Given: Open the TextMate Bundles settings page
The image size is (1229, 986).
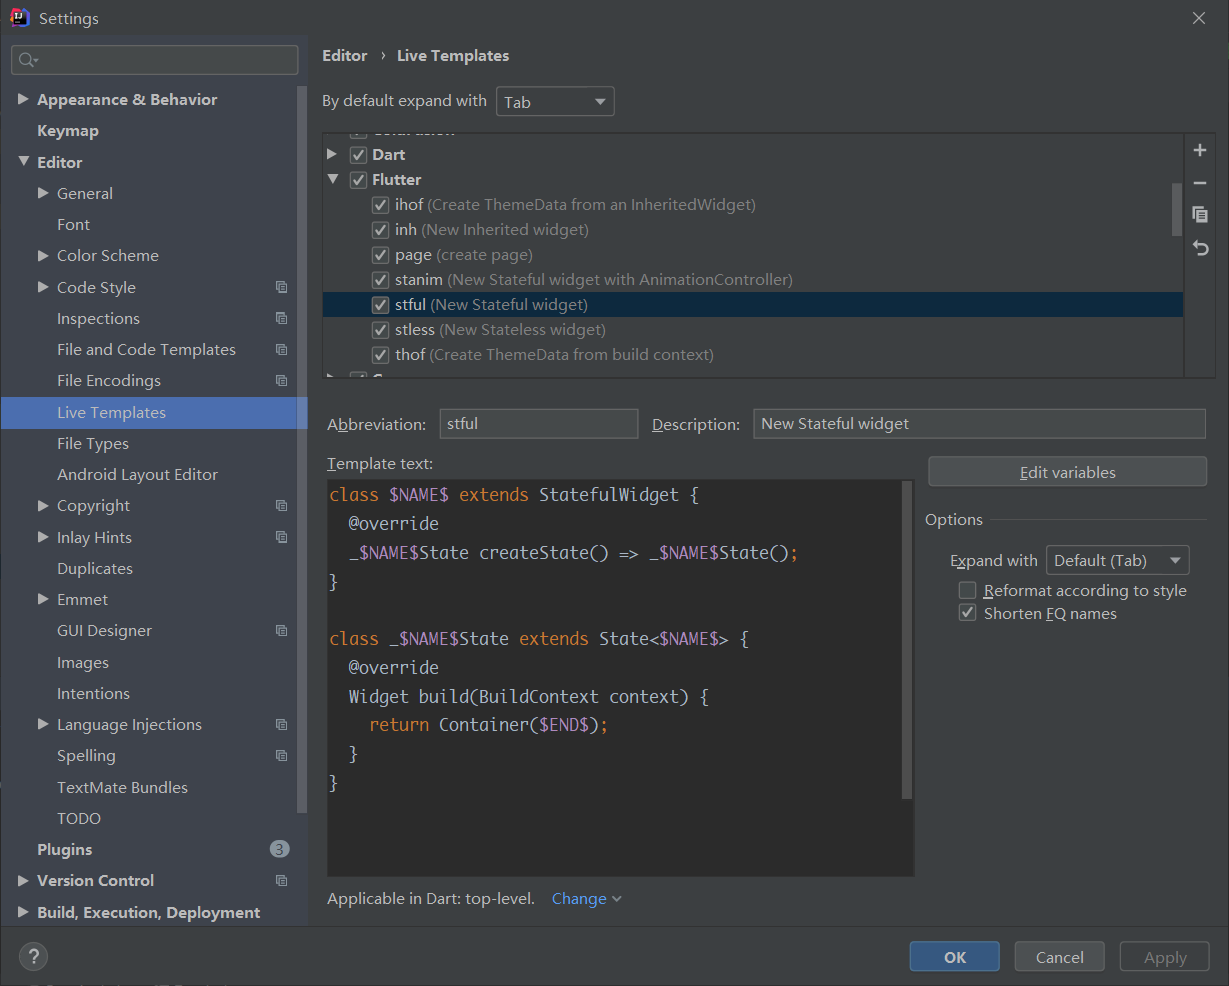Looking at the screenshot, I should click(x=122, y=787).
